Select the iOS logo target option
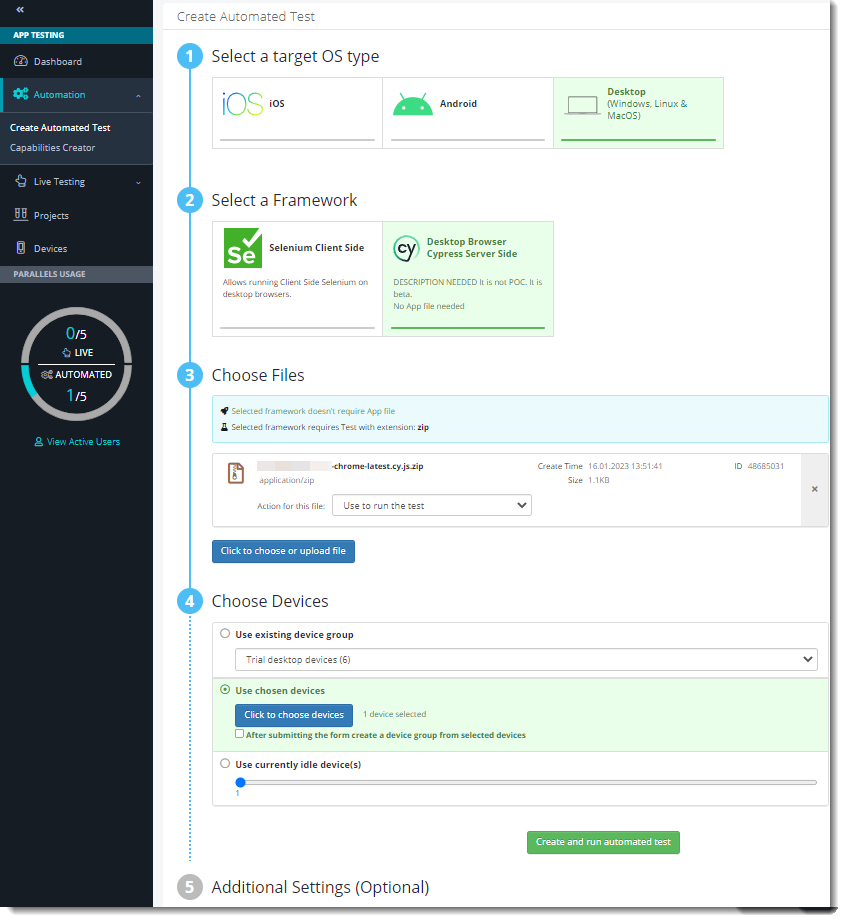The width and height of the screenshot is (844, 922). [x=242, y=104]
